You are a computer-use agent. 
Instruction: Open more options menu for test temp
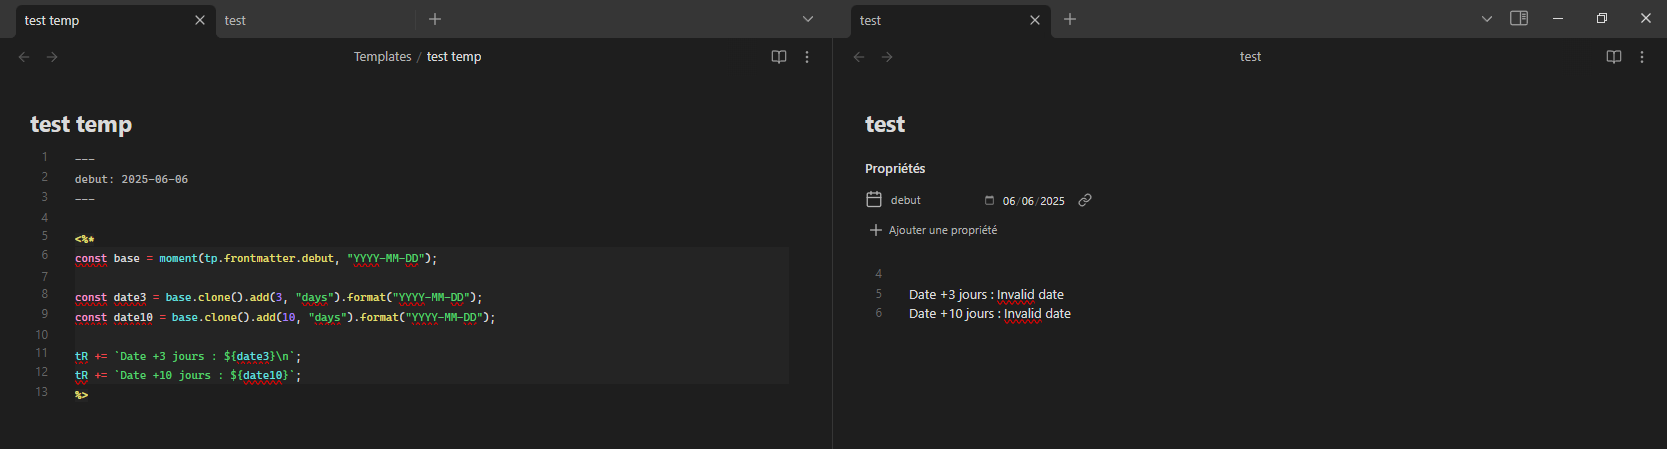[807, 57]
